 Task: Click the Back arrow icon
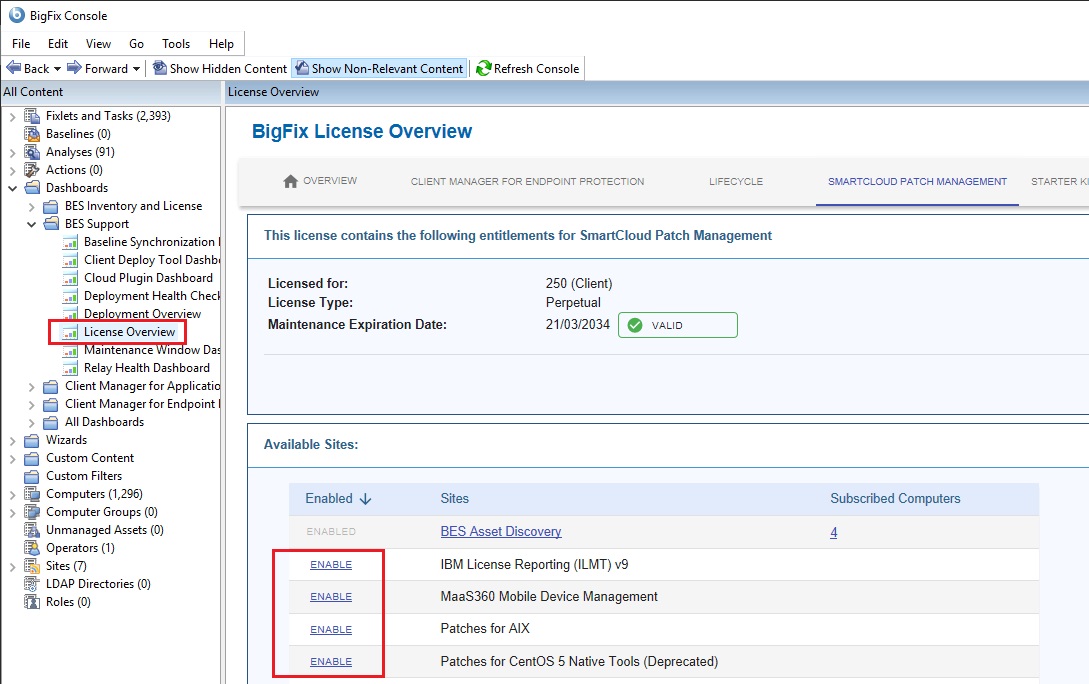pyautogui.click(x=13, y=67)
